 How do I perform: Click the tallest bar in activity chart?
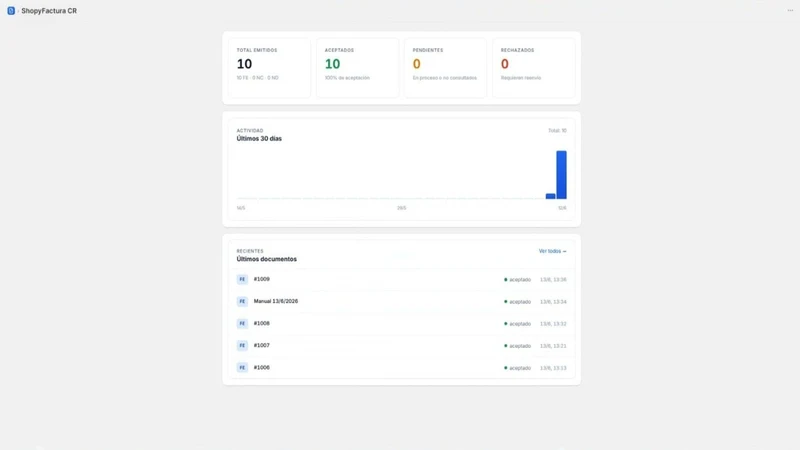(x=561, y=174)
